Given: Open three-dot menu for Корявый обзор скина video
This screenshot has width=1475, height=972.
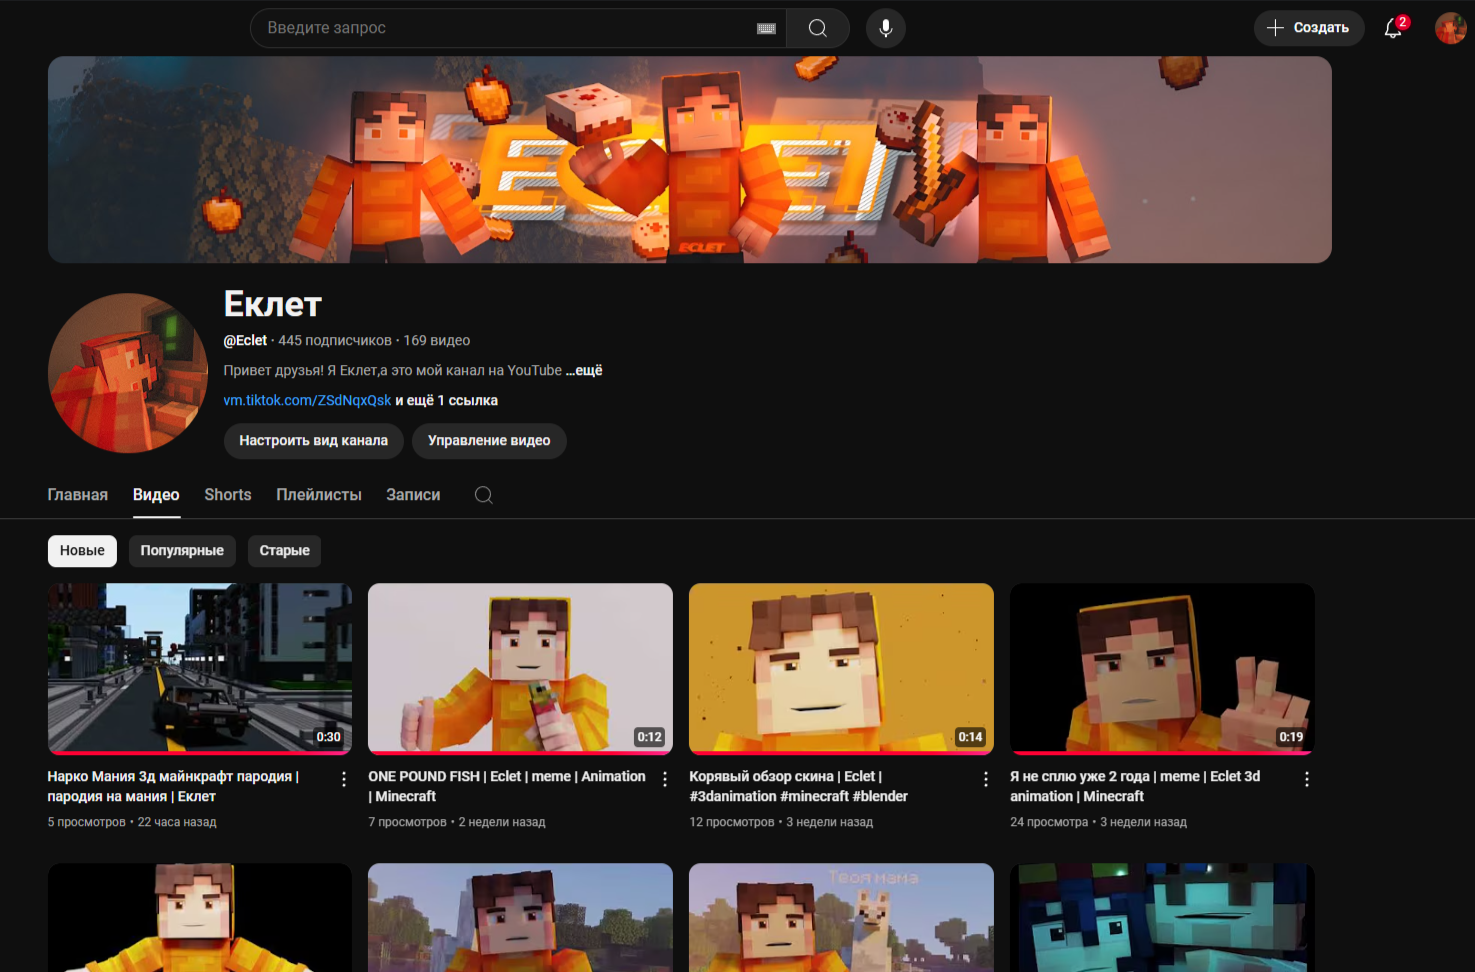Looking at the screenshot, I should [x=986, y=779].
